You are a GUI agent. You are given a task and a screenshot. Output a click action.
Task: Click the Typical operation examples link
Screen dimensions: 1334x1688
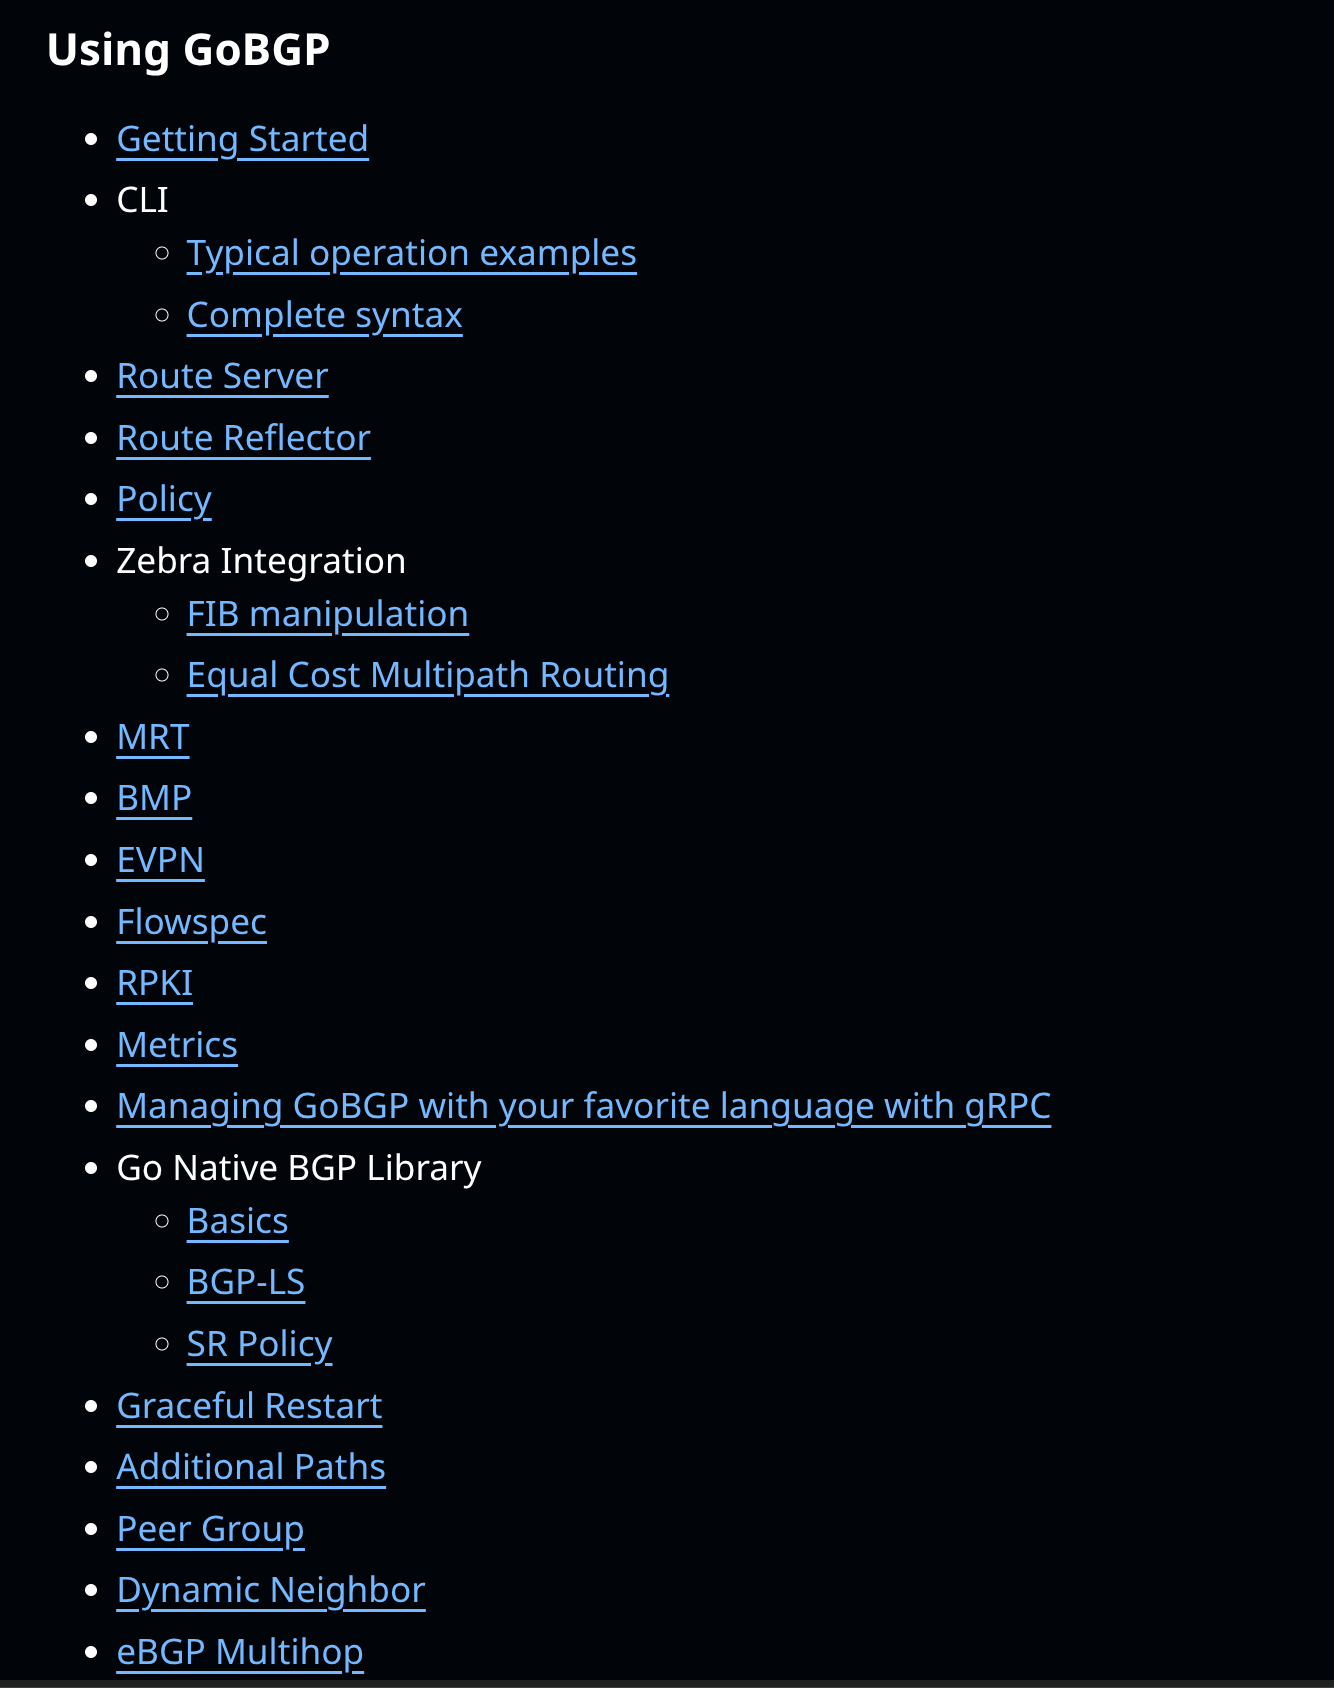point(411,253)
